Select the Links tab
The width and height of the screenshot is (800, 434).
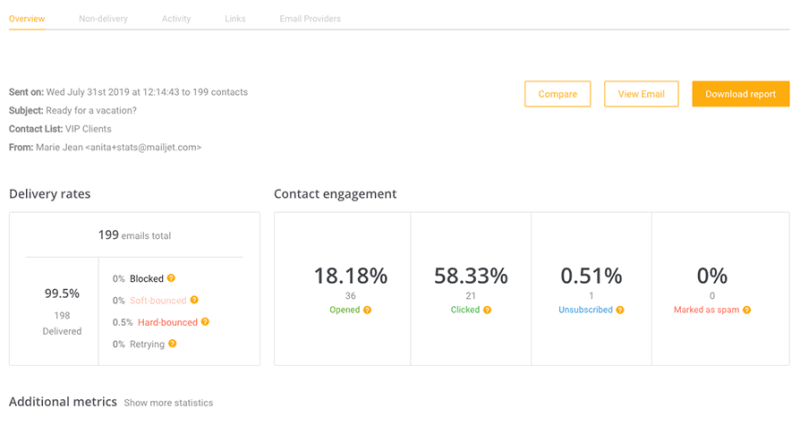tap(235, 19)
